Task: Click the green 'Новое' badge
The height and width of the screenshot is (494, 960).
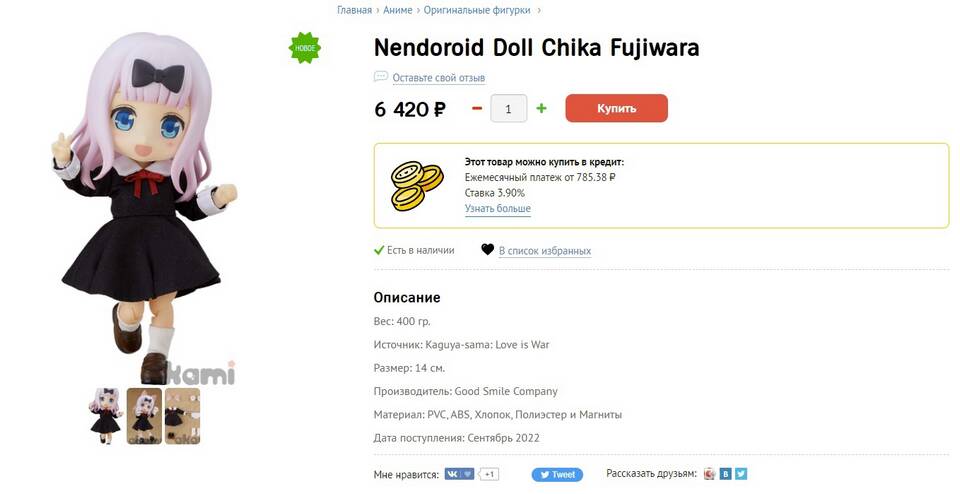Action: click(x=305, y=48)
